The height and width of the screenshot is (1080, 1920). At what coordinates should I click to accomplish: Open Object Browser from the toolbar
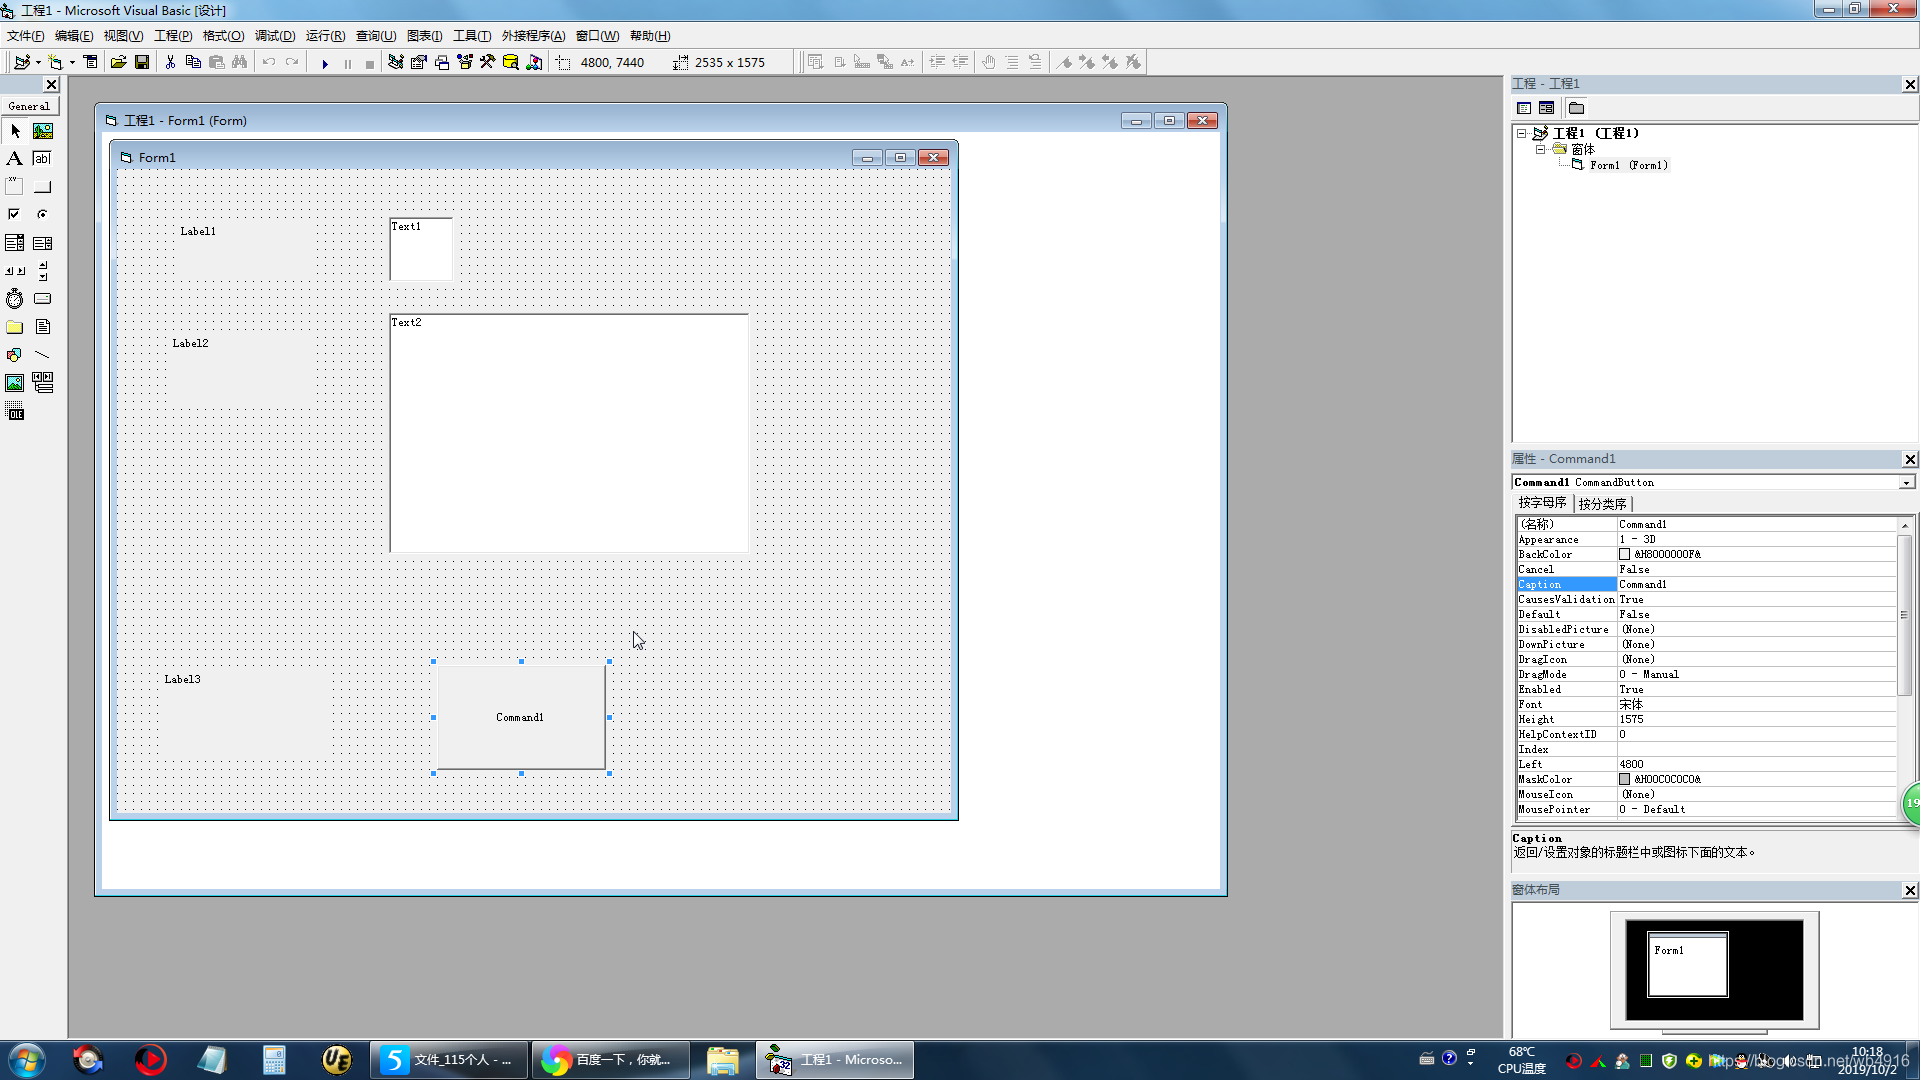(465, 62)
